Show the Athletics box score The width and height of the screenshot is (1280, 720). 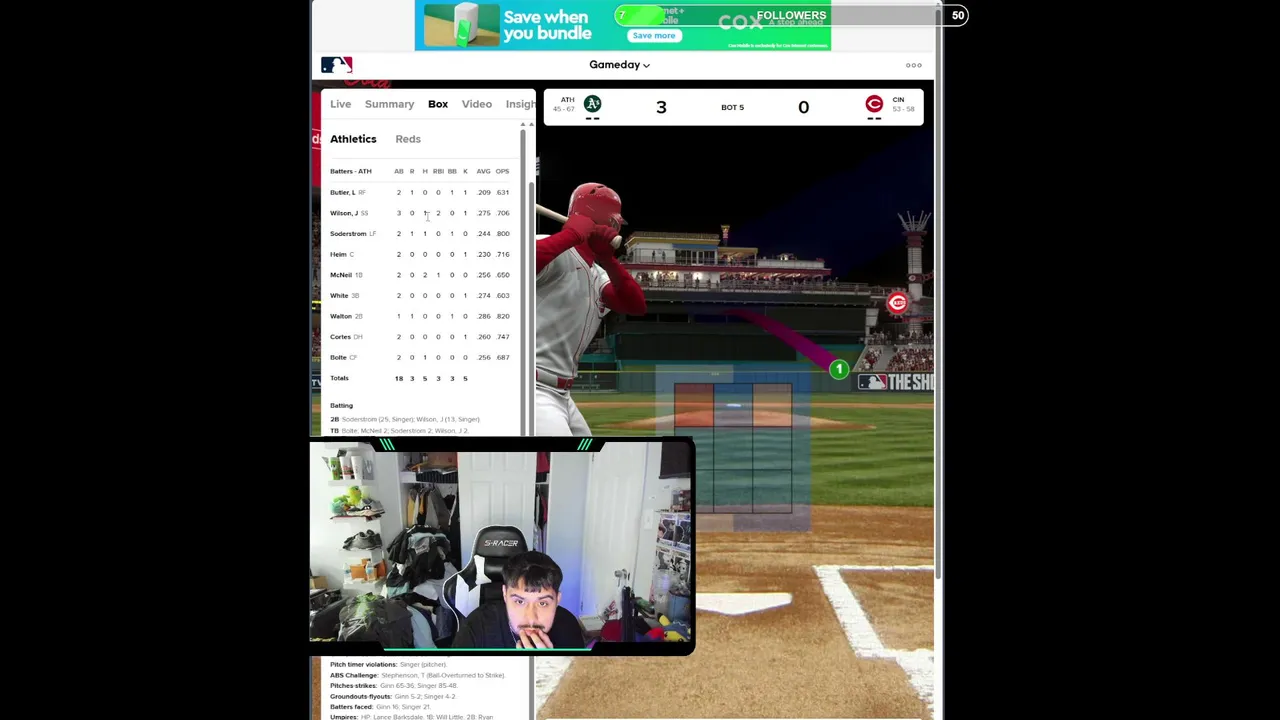click(x=353, y=139)
